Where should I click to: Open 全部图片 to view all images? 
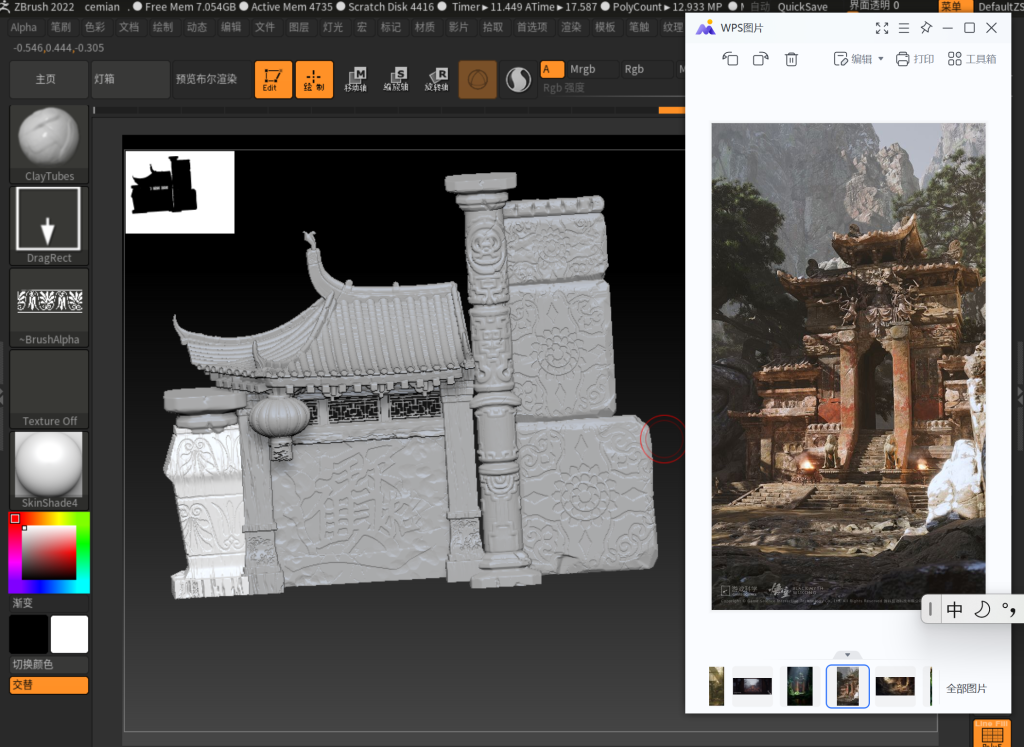[967, 688]
